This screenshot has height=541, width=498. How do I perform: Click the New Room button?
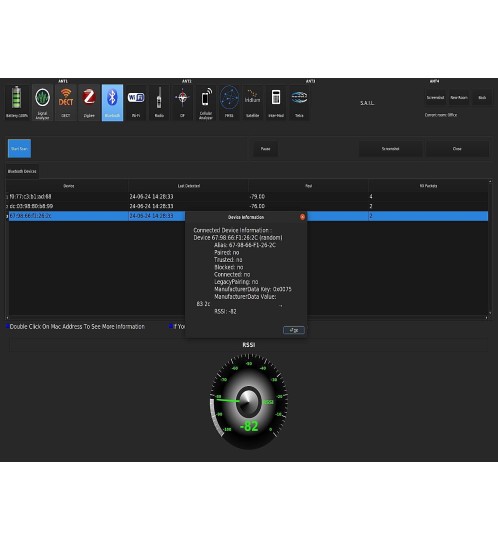[459, 98]
